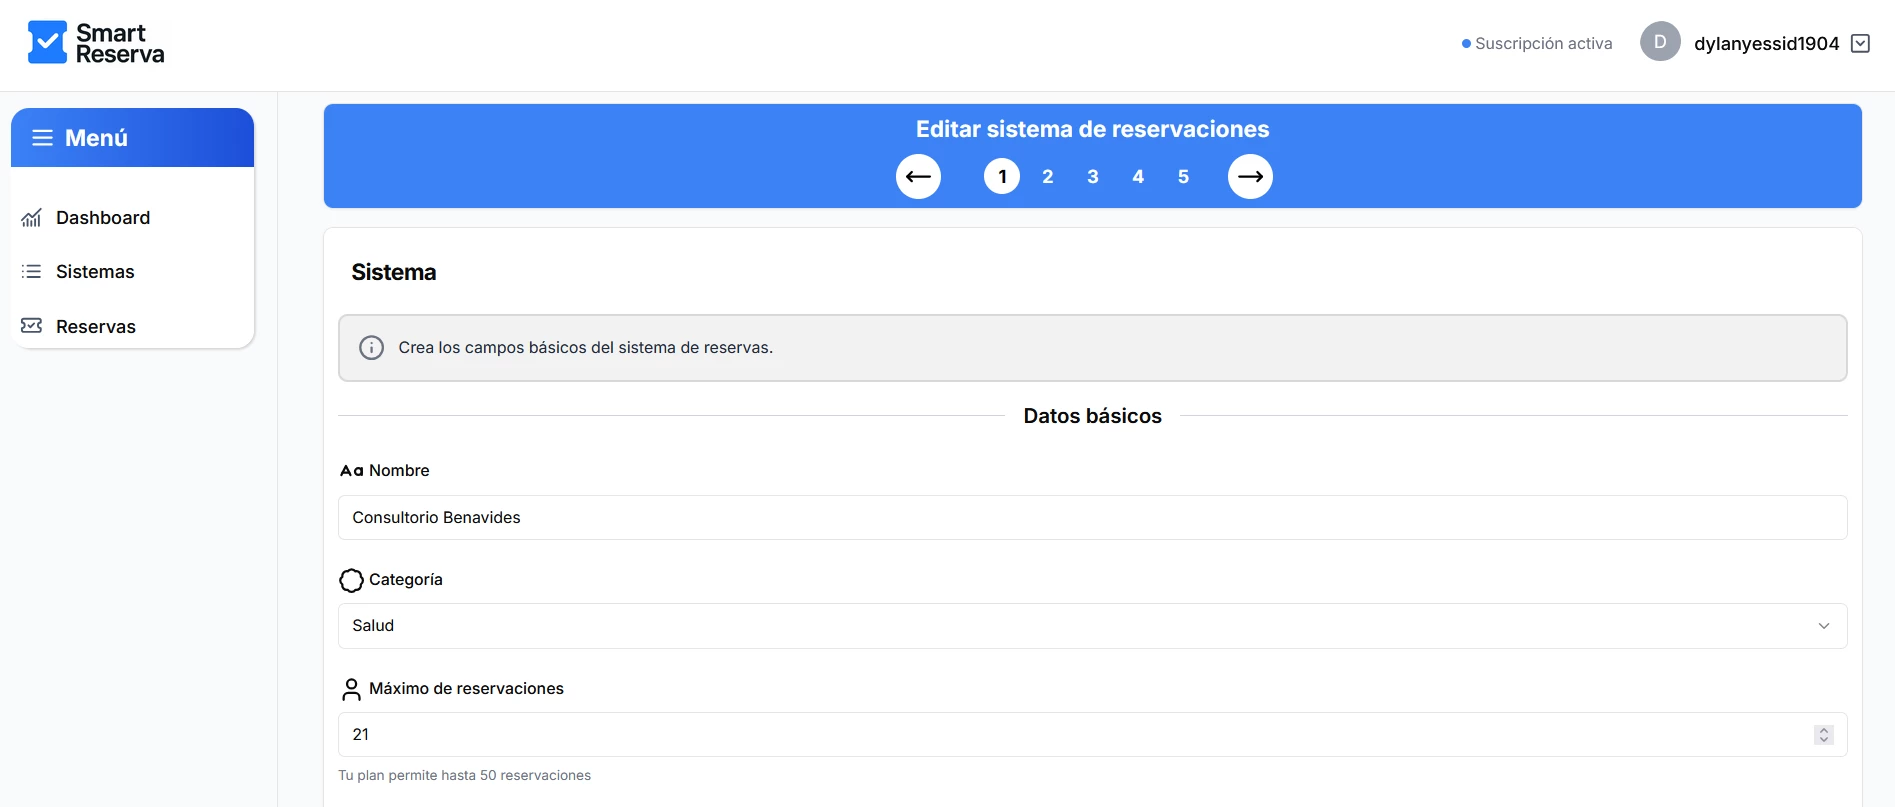Click the user avatar circle D
The width and height of the screenshot is (1895, 807).
[1660, 42]
